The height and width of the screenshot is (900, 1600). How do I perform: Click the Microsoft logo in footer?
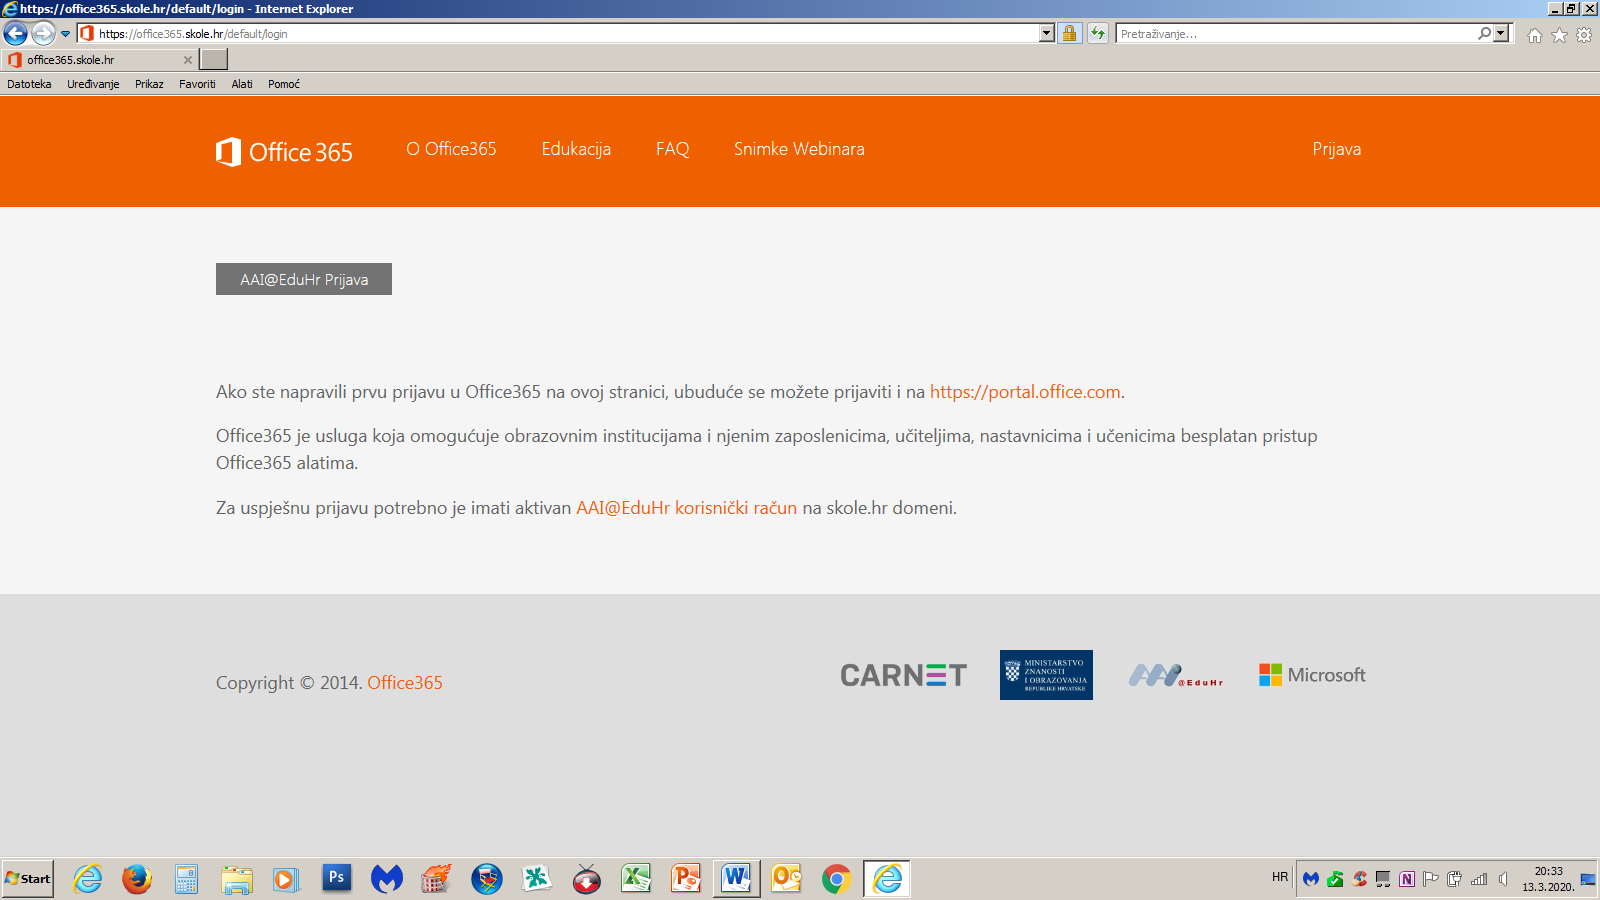pyautogui.click(x=1312, y=675)
